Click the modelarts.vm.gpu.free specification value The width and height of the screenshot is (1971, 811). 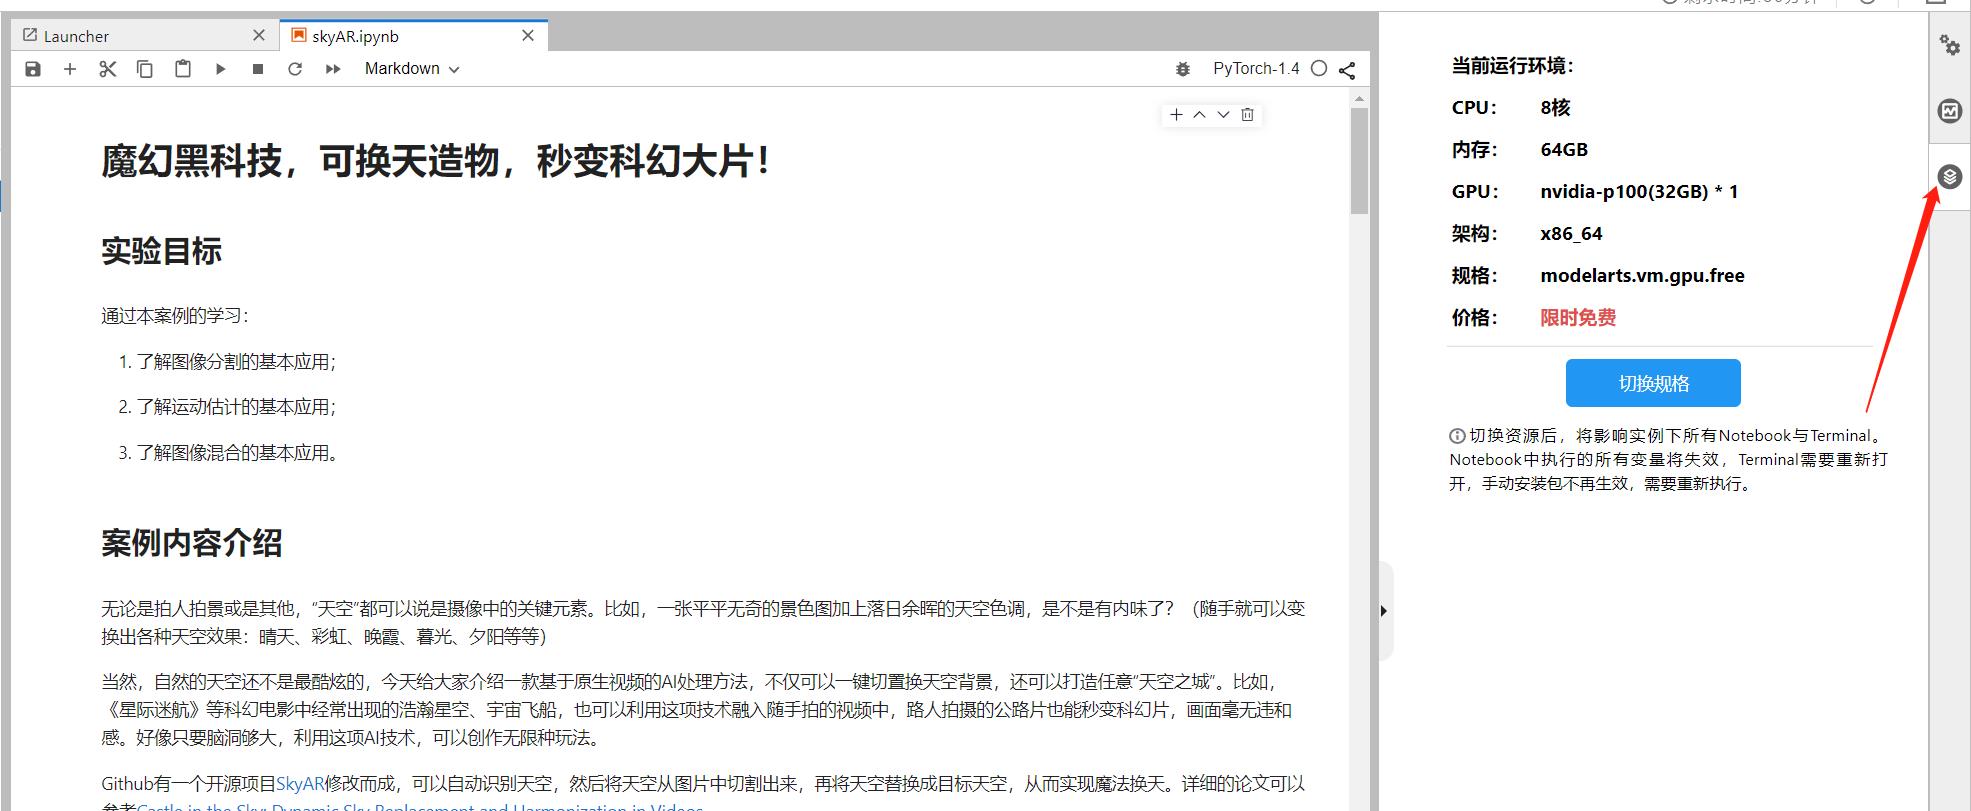(1642, 276)
